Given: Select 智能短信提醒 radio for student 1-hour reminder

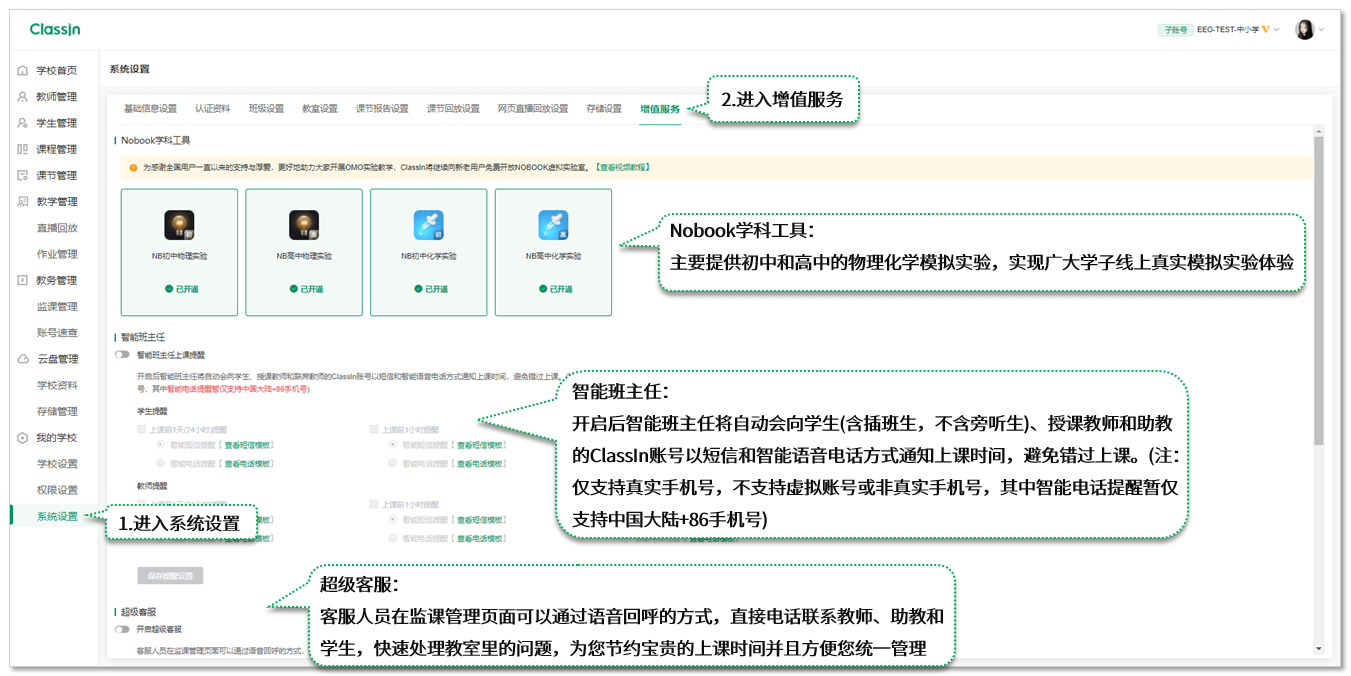Looking at the screenshot, I should tap(393, 446).
